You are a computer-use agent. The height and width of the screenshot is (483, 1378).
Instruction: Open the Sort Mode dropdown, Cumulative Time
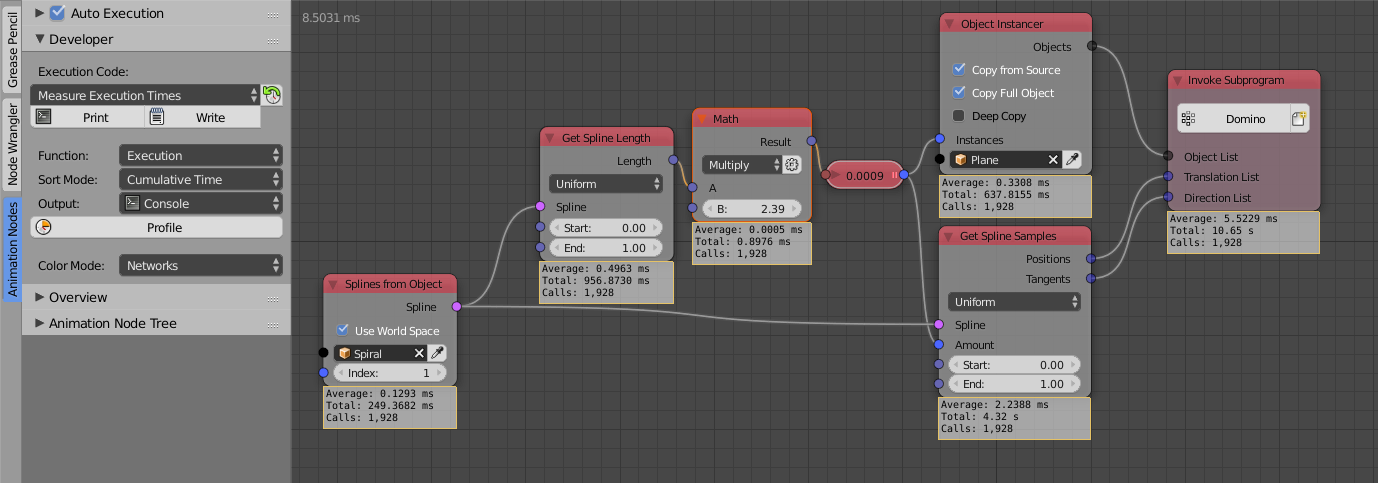point(200,179)
